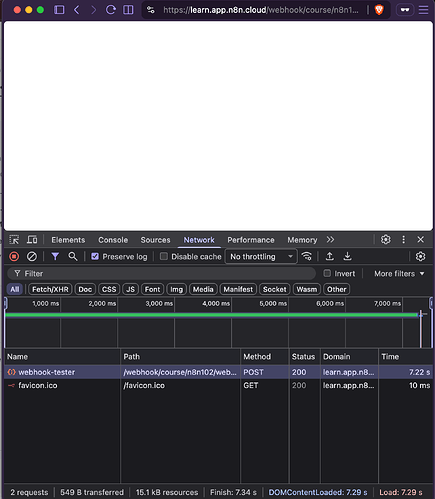The width and height of the screenshot is (435, 499).
Task: Expand the More filters dropdown
Action: click(x=399, y=274)
